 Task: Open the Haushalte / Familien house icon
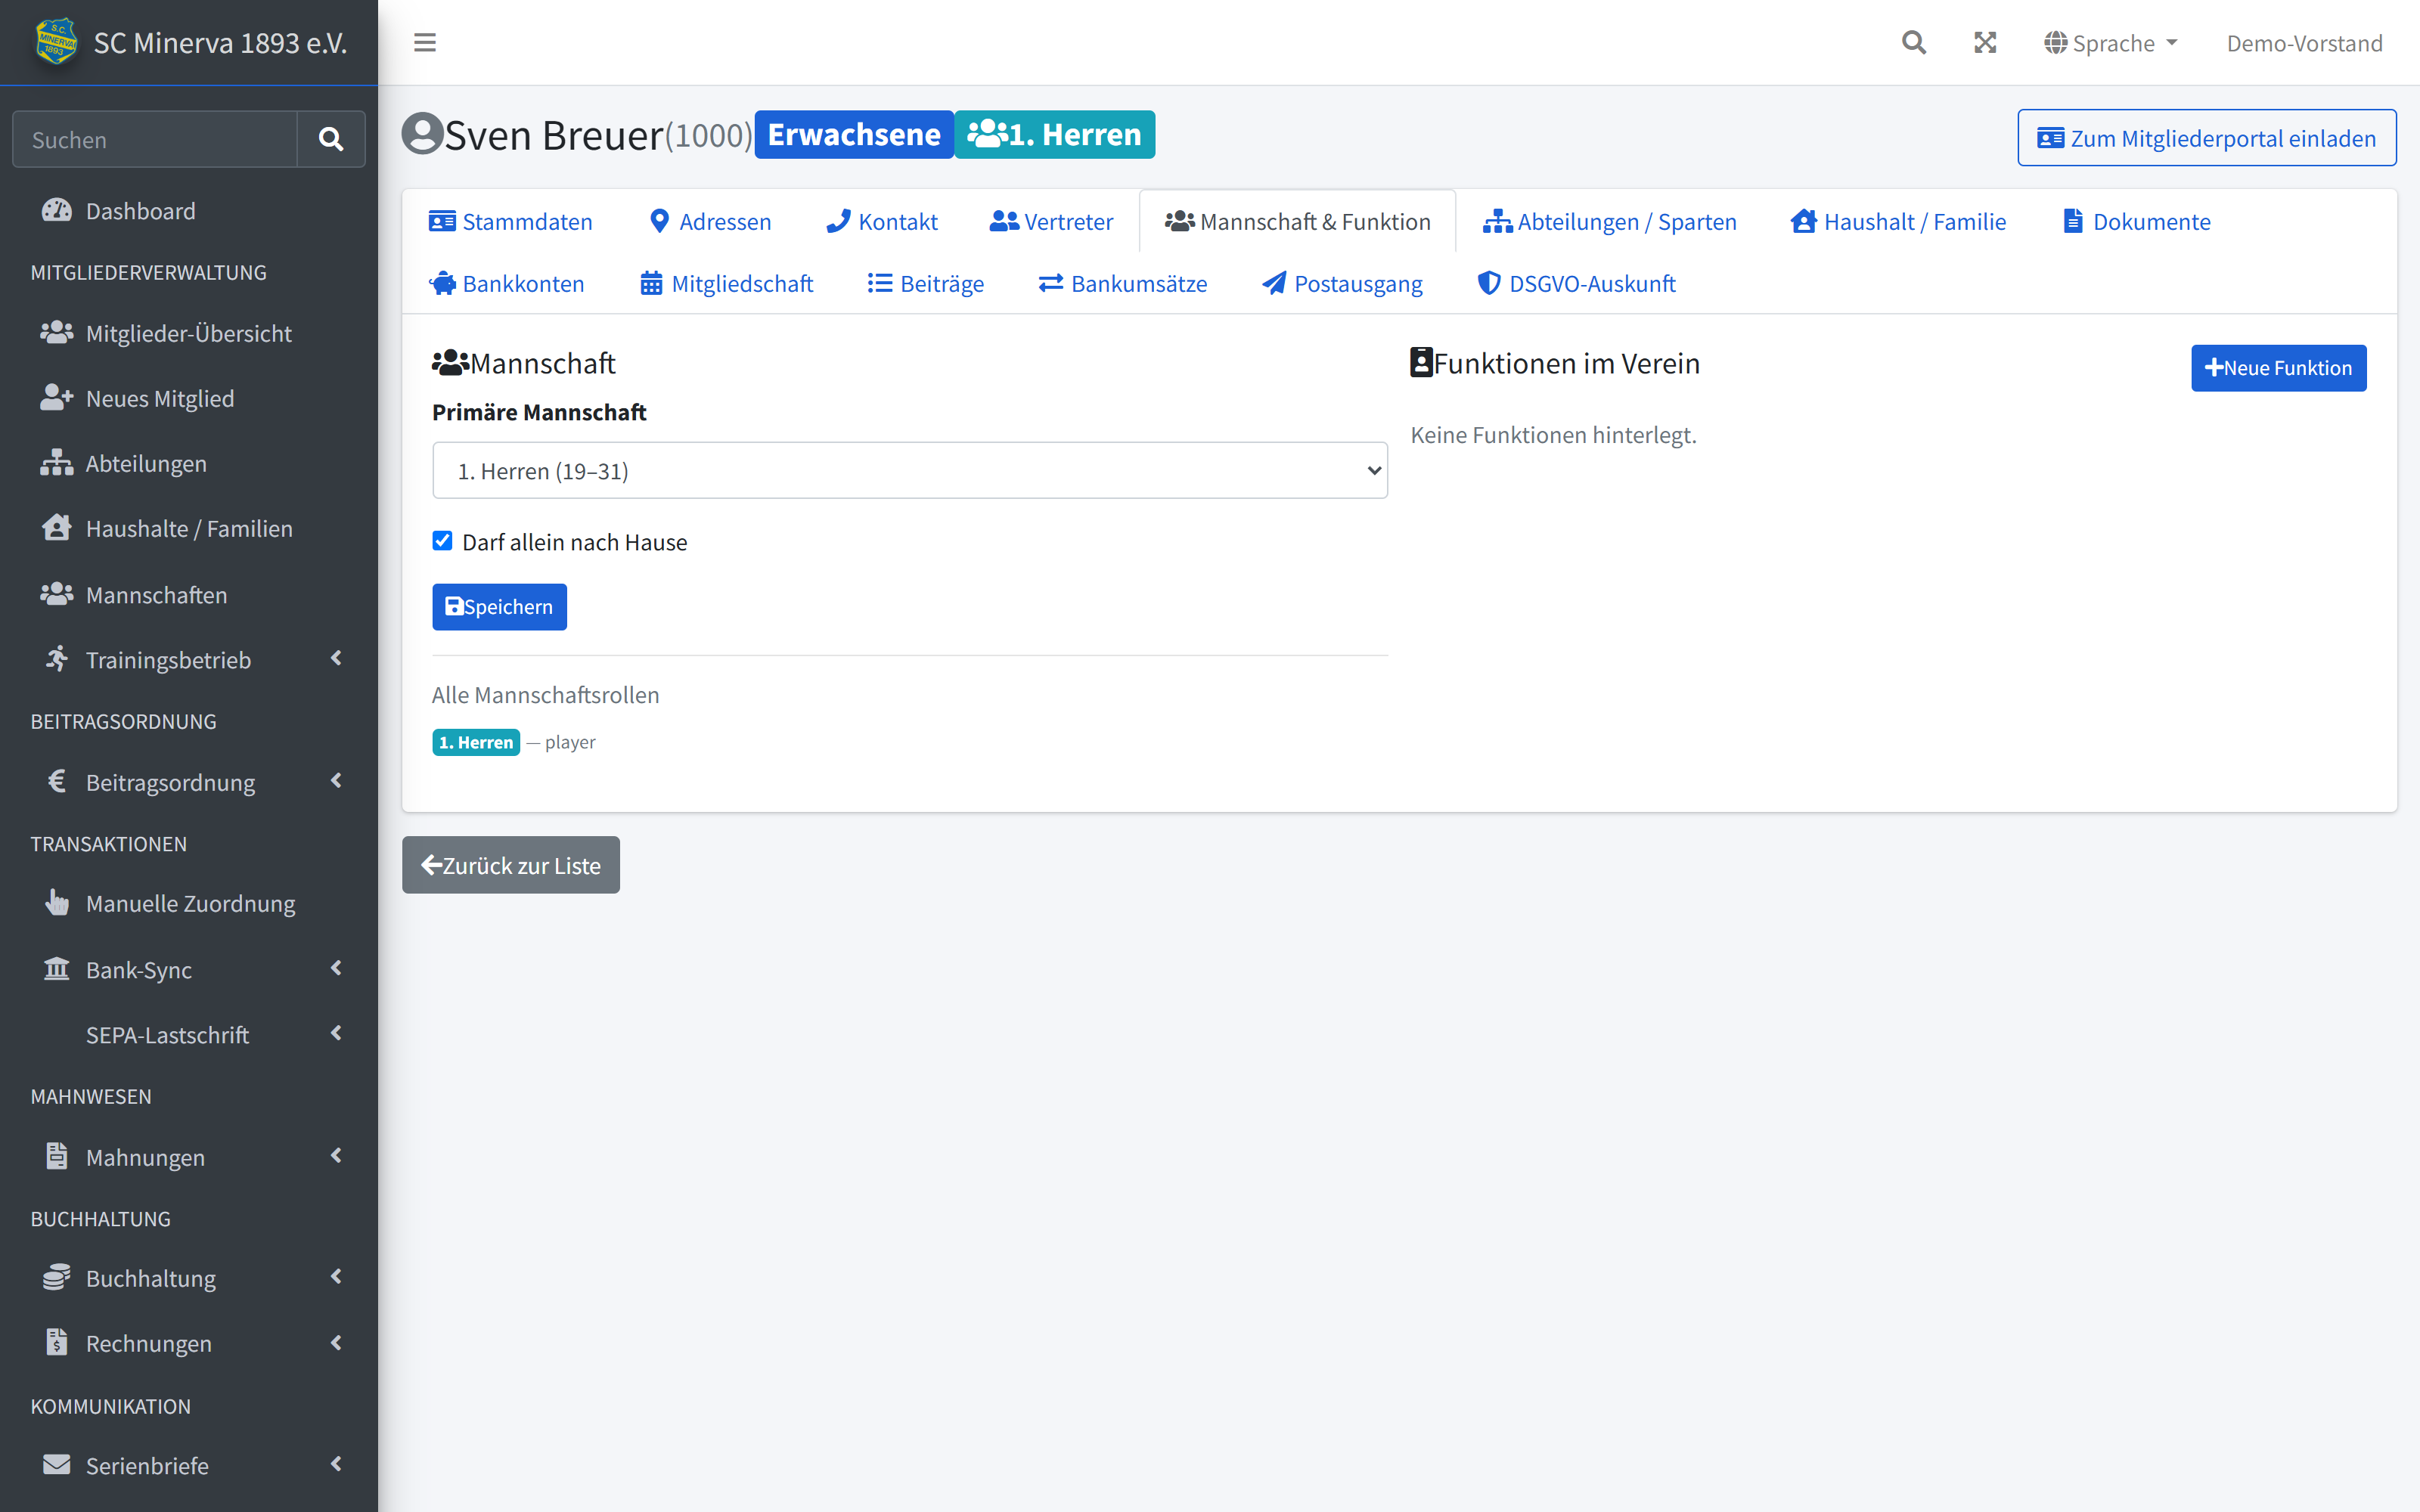coord(57,528)
